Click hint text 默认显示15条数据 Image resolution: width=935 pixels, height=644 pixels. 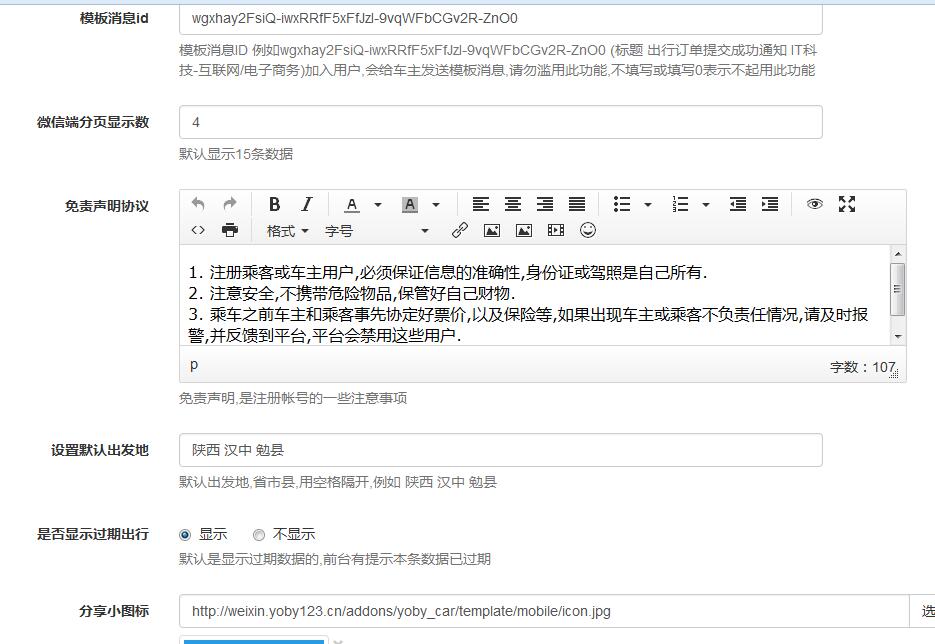236,154
